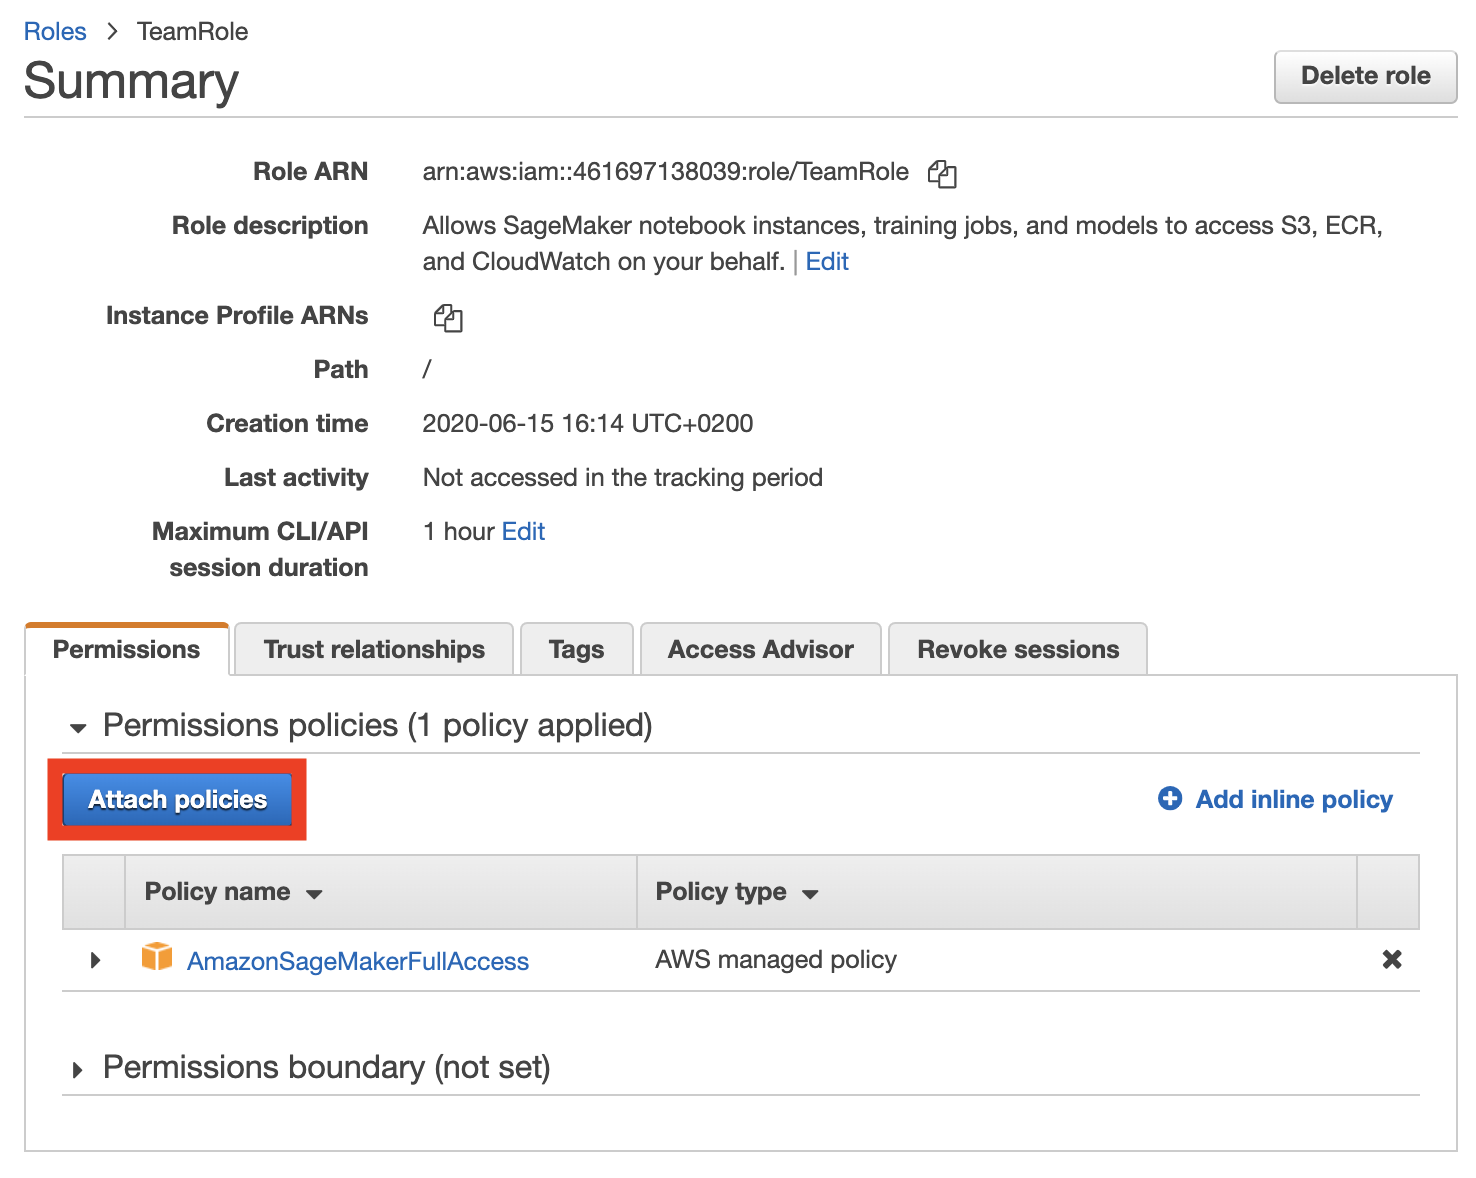Image resolution: width=1476 pixels, height=1178 pixels.
Task: Click the creation time value 2020-06-15 16:14
Action: tap(588, 424)
